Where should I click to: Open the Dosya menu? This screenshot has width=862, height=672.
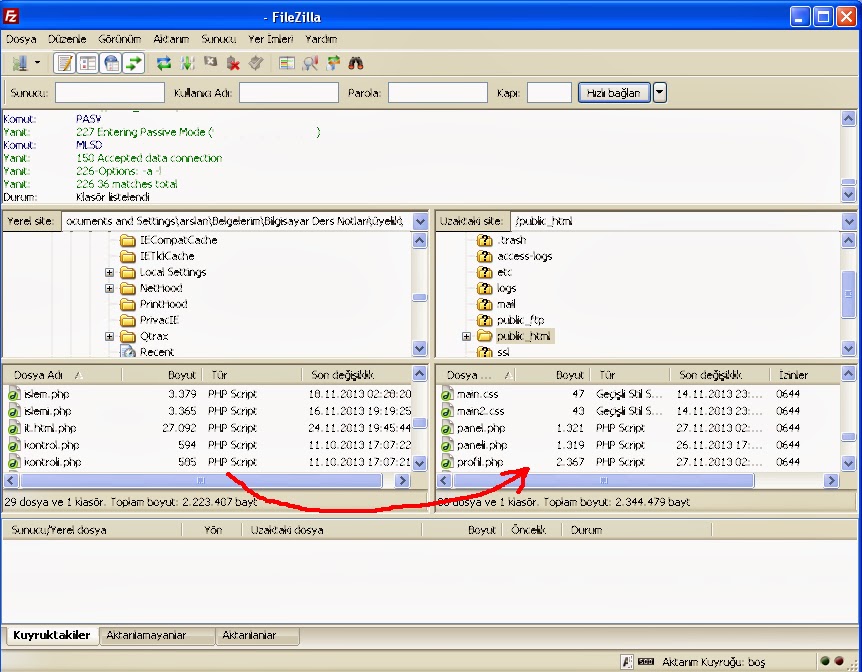(x=21, y=39)
